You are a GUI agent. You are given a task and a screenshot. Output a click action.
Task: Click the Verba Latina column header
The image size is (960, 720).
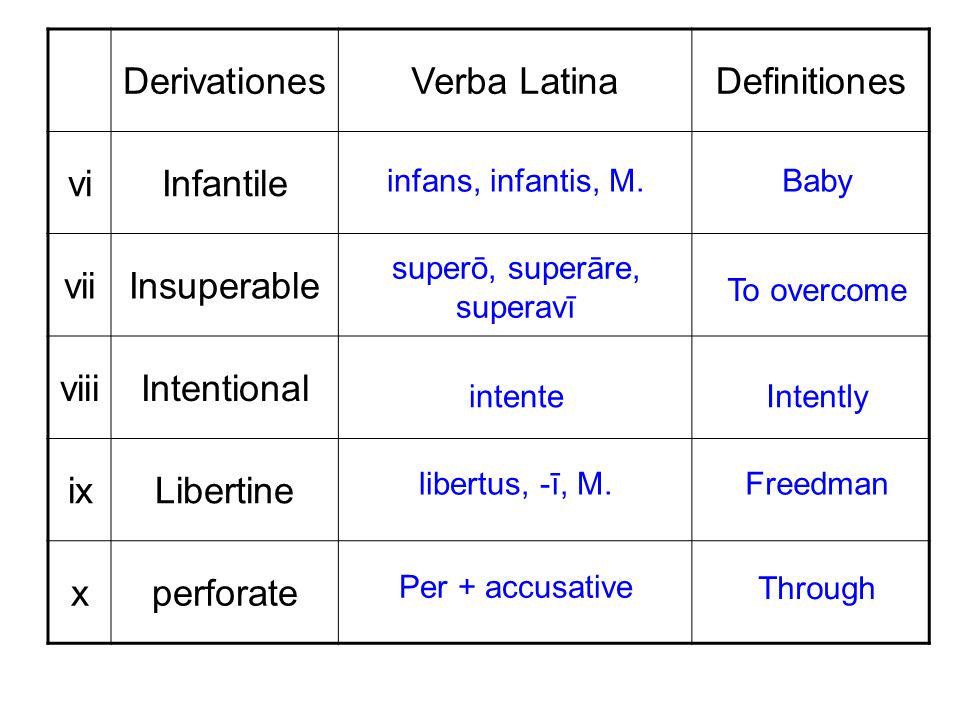514,81
